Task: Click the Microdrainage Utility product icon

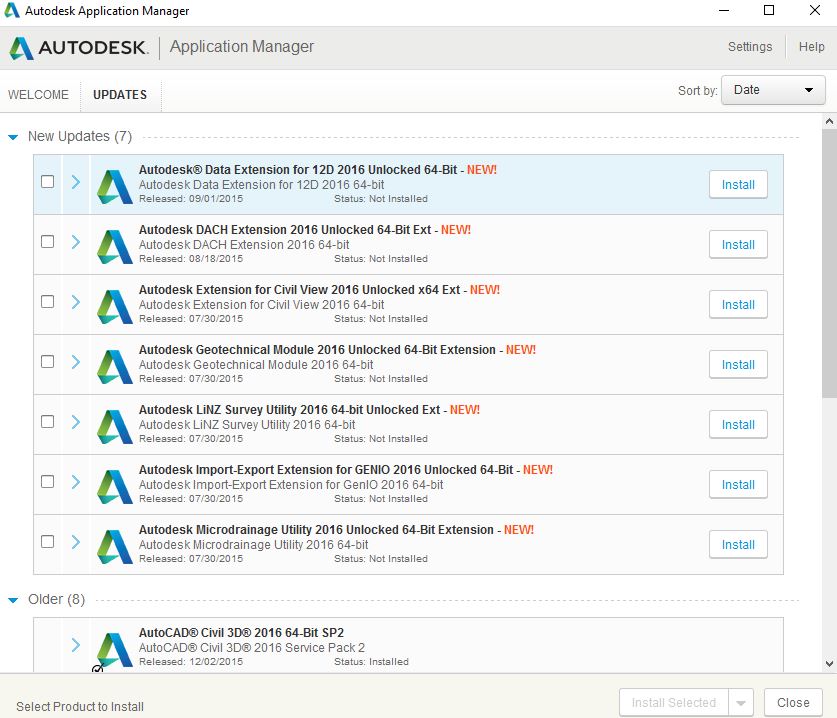Action: (112, 544)
